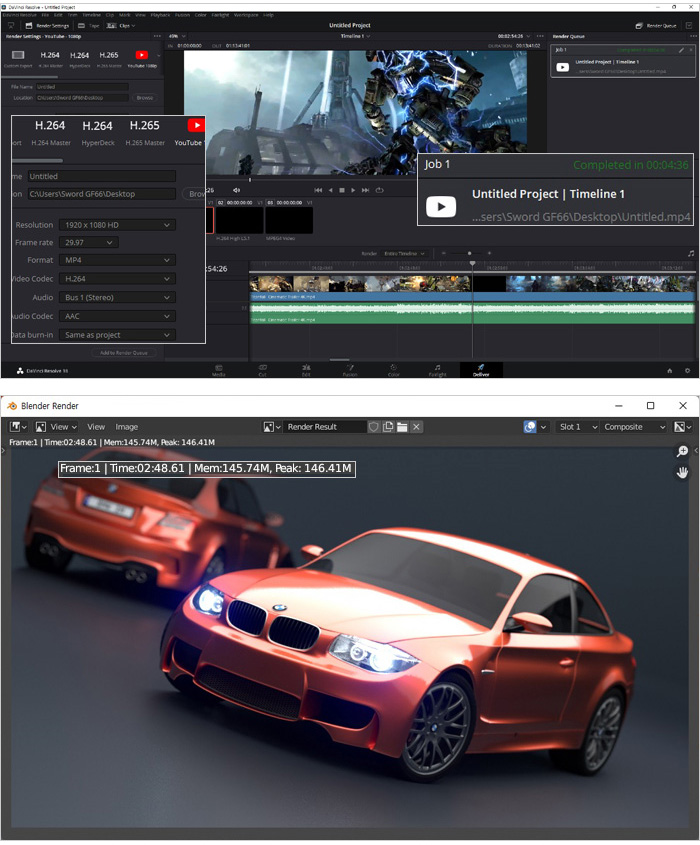This screenshot has width=700, height=845.
Task: Select pan hand tool in Blender Render
Action: (x=682, y=473)
